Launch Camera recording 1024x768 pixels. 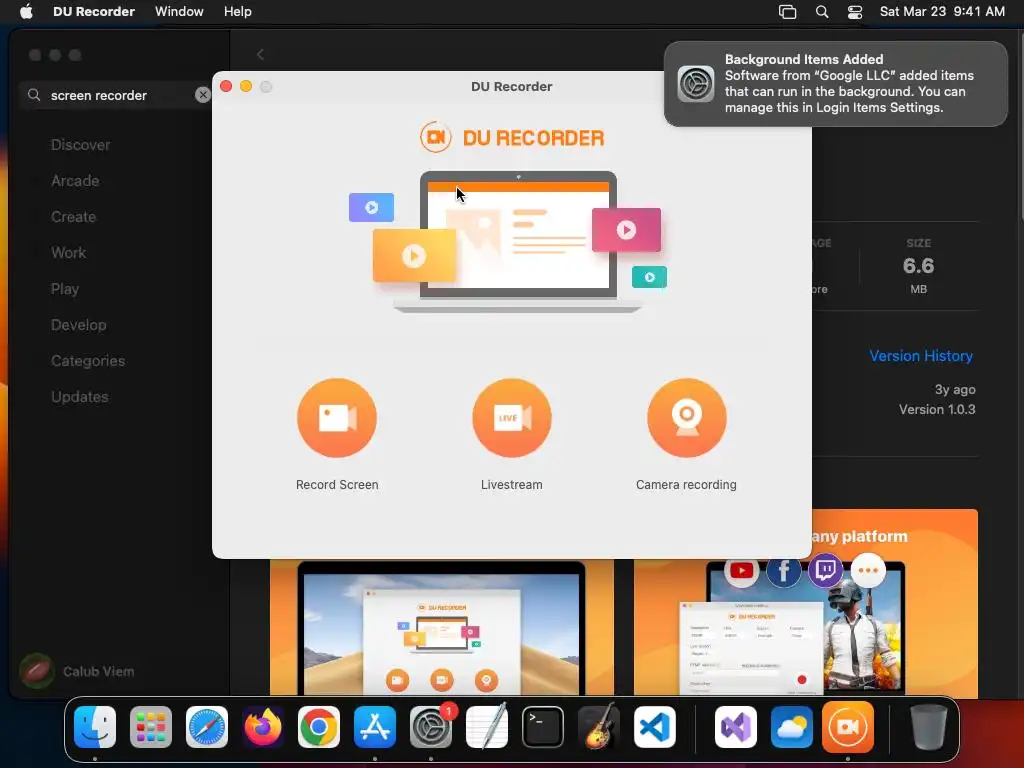[686, 418]
